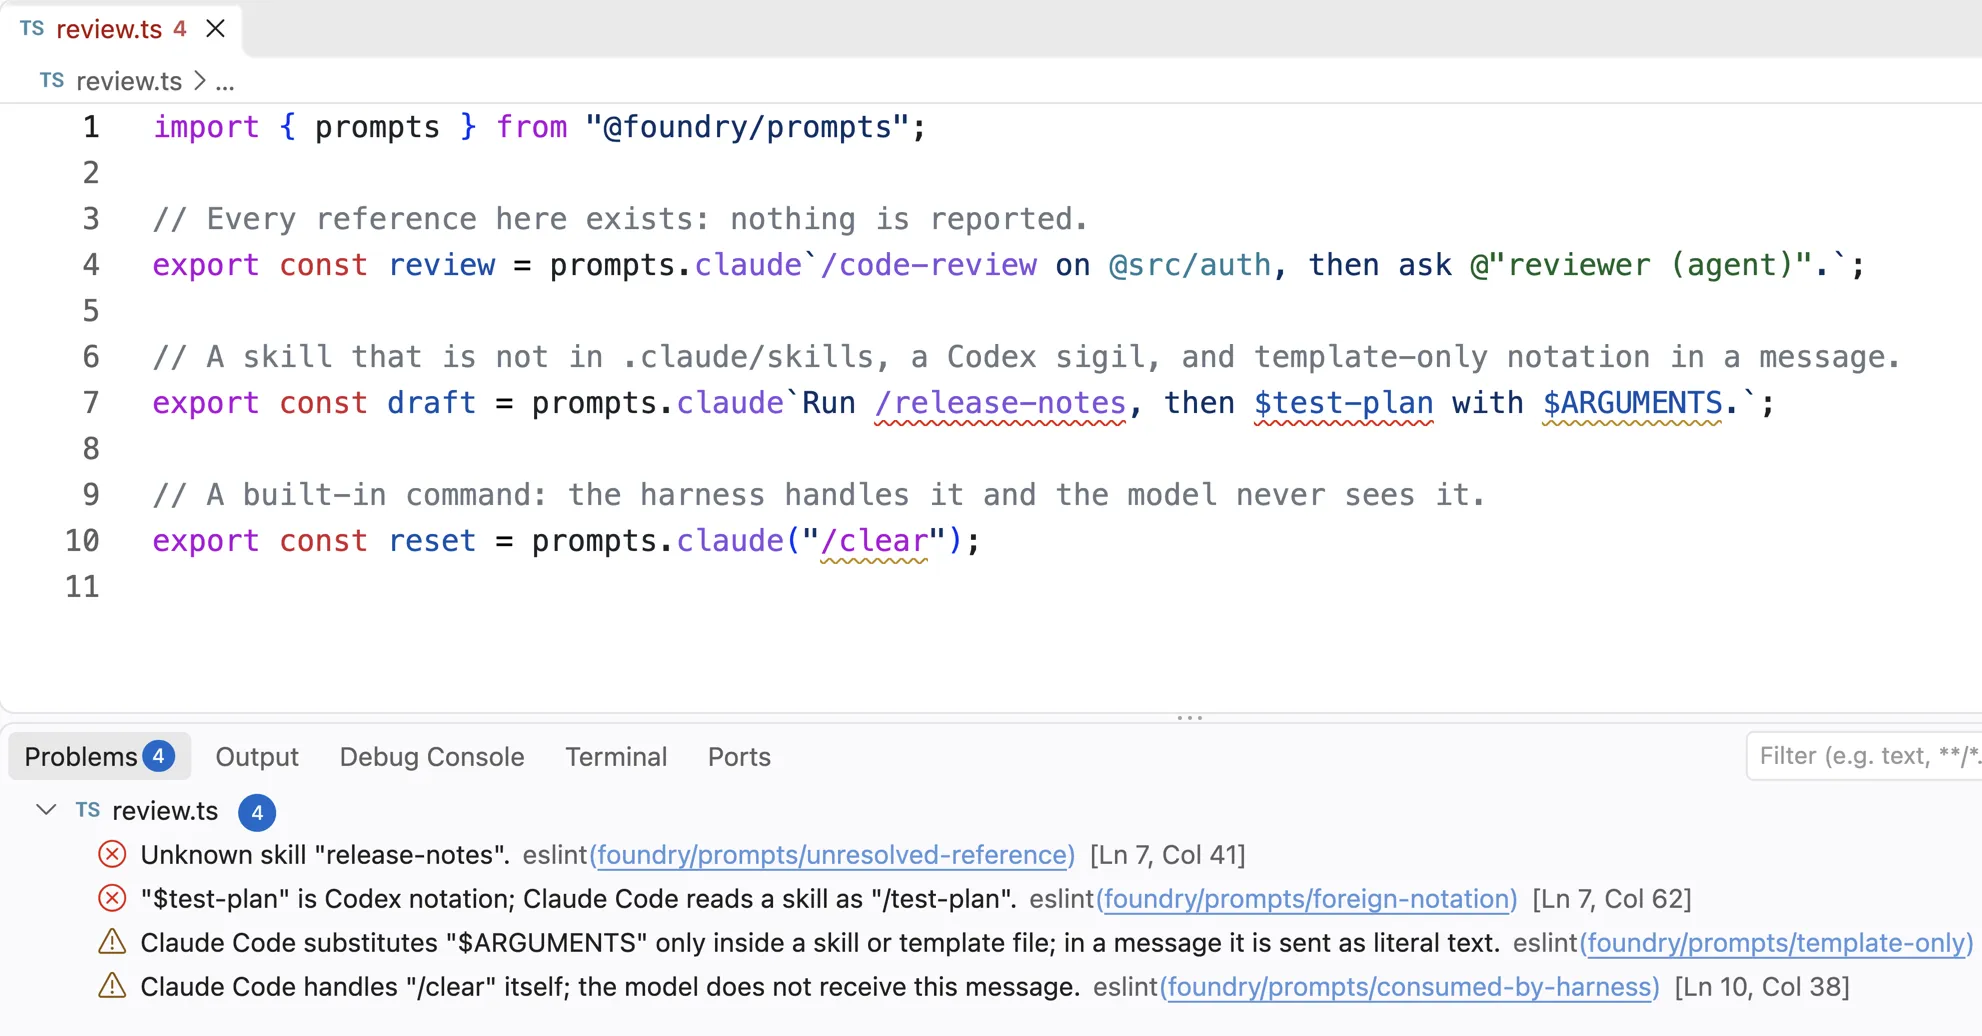
Task: Click the [Ln 7, Col 62] location
Action: [1611, 899]
